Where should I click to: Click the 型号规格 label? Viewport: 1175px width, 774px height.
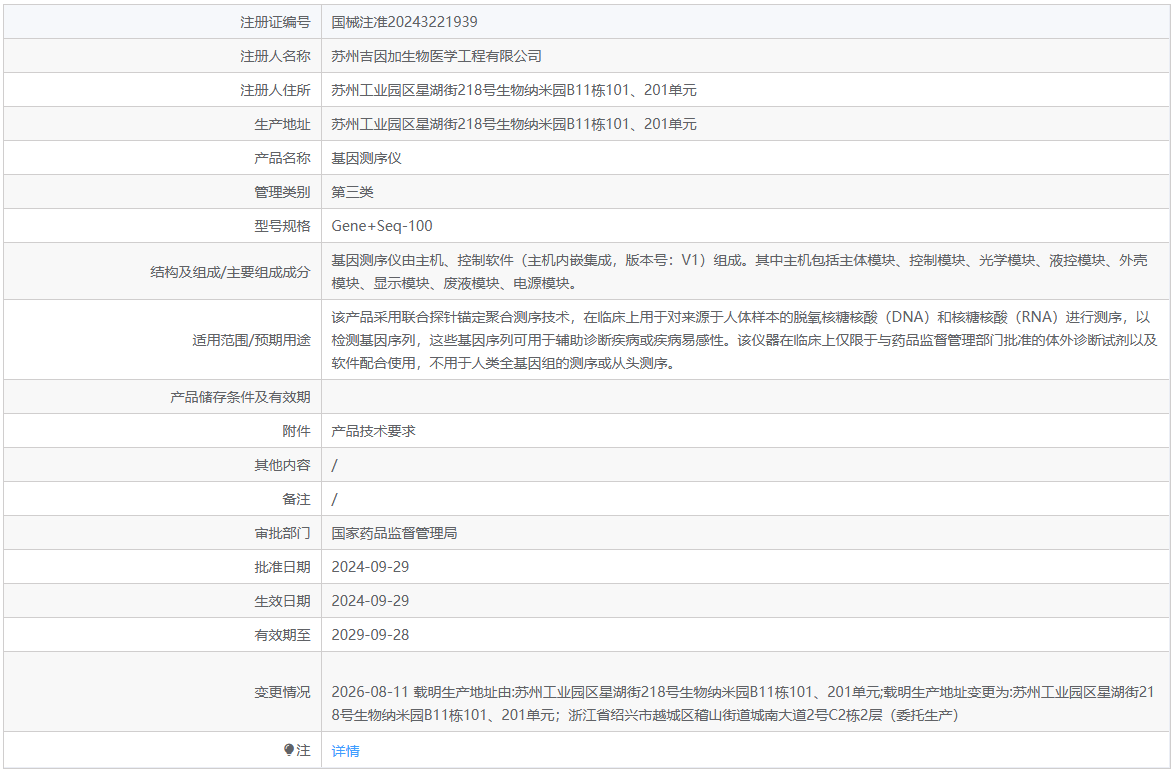283,226
